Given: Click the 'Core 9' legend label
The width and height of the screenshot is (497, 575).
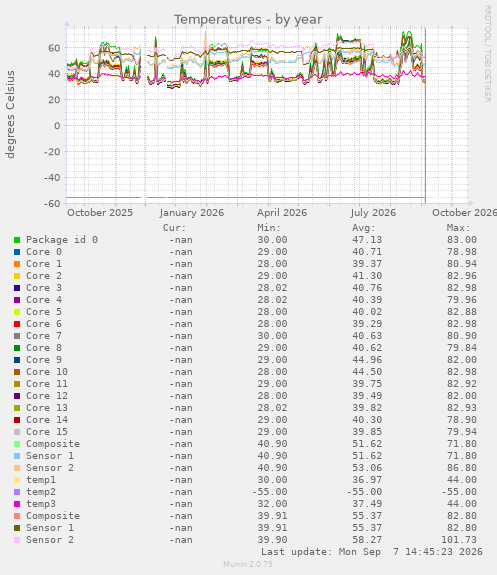Looking at the screenshot, I should tap(44, 360).
